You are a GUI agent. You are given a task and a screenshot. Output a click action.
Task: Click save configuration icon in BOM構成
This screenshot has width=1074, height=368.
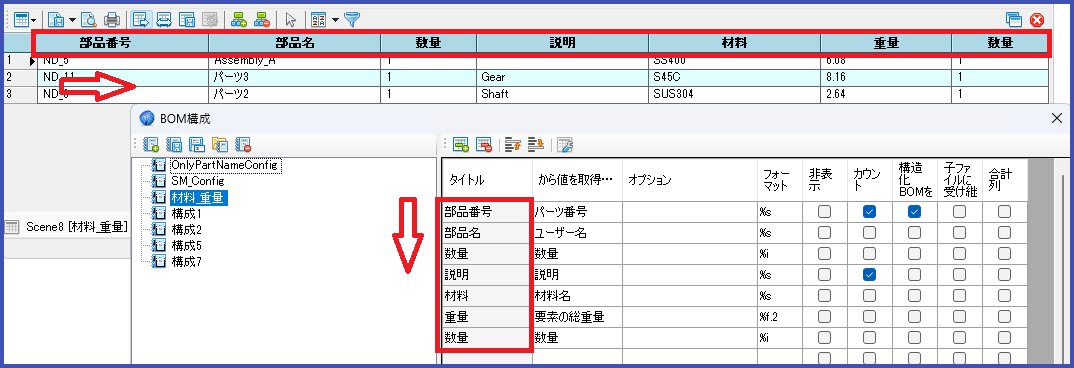[x=174, y=144]
